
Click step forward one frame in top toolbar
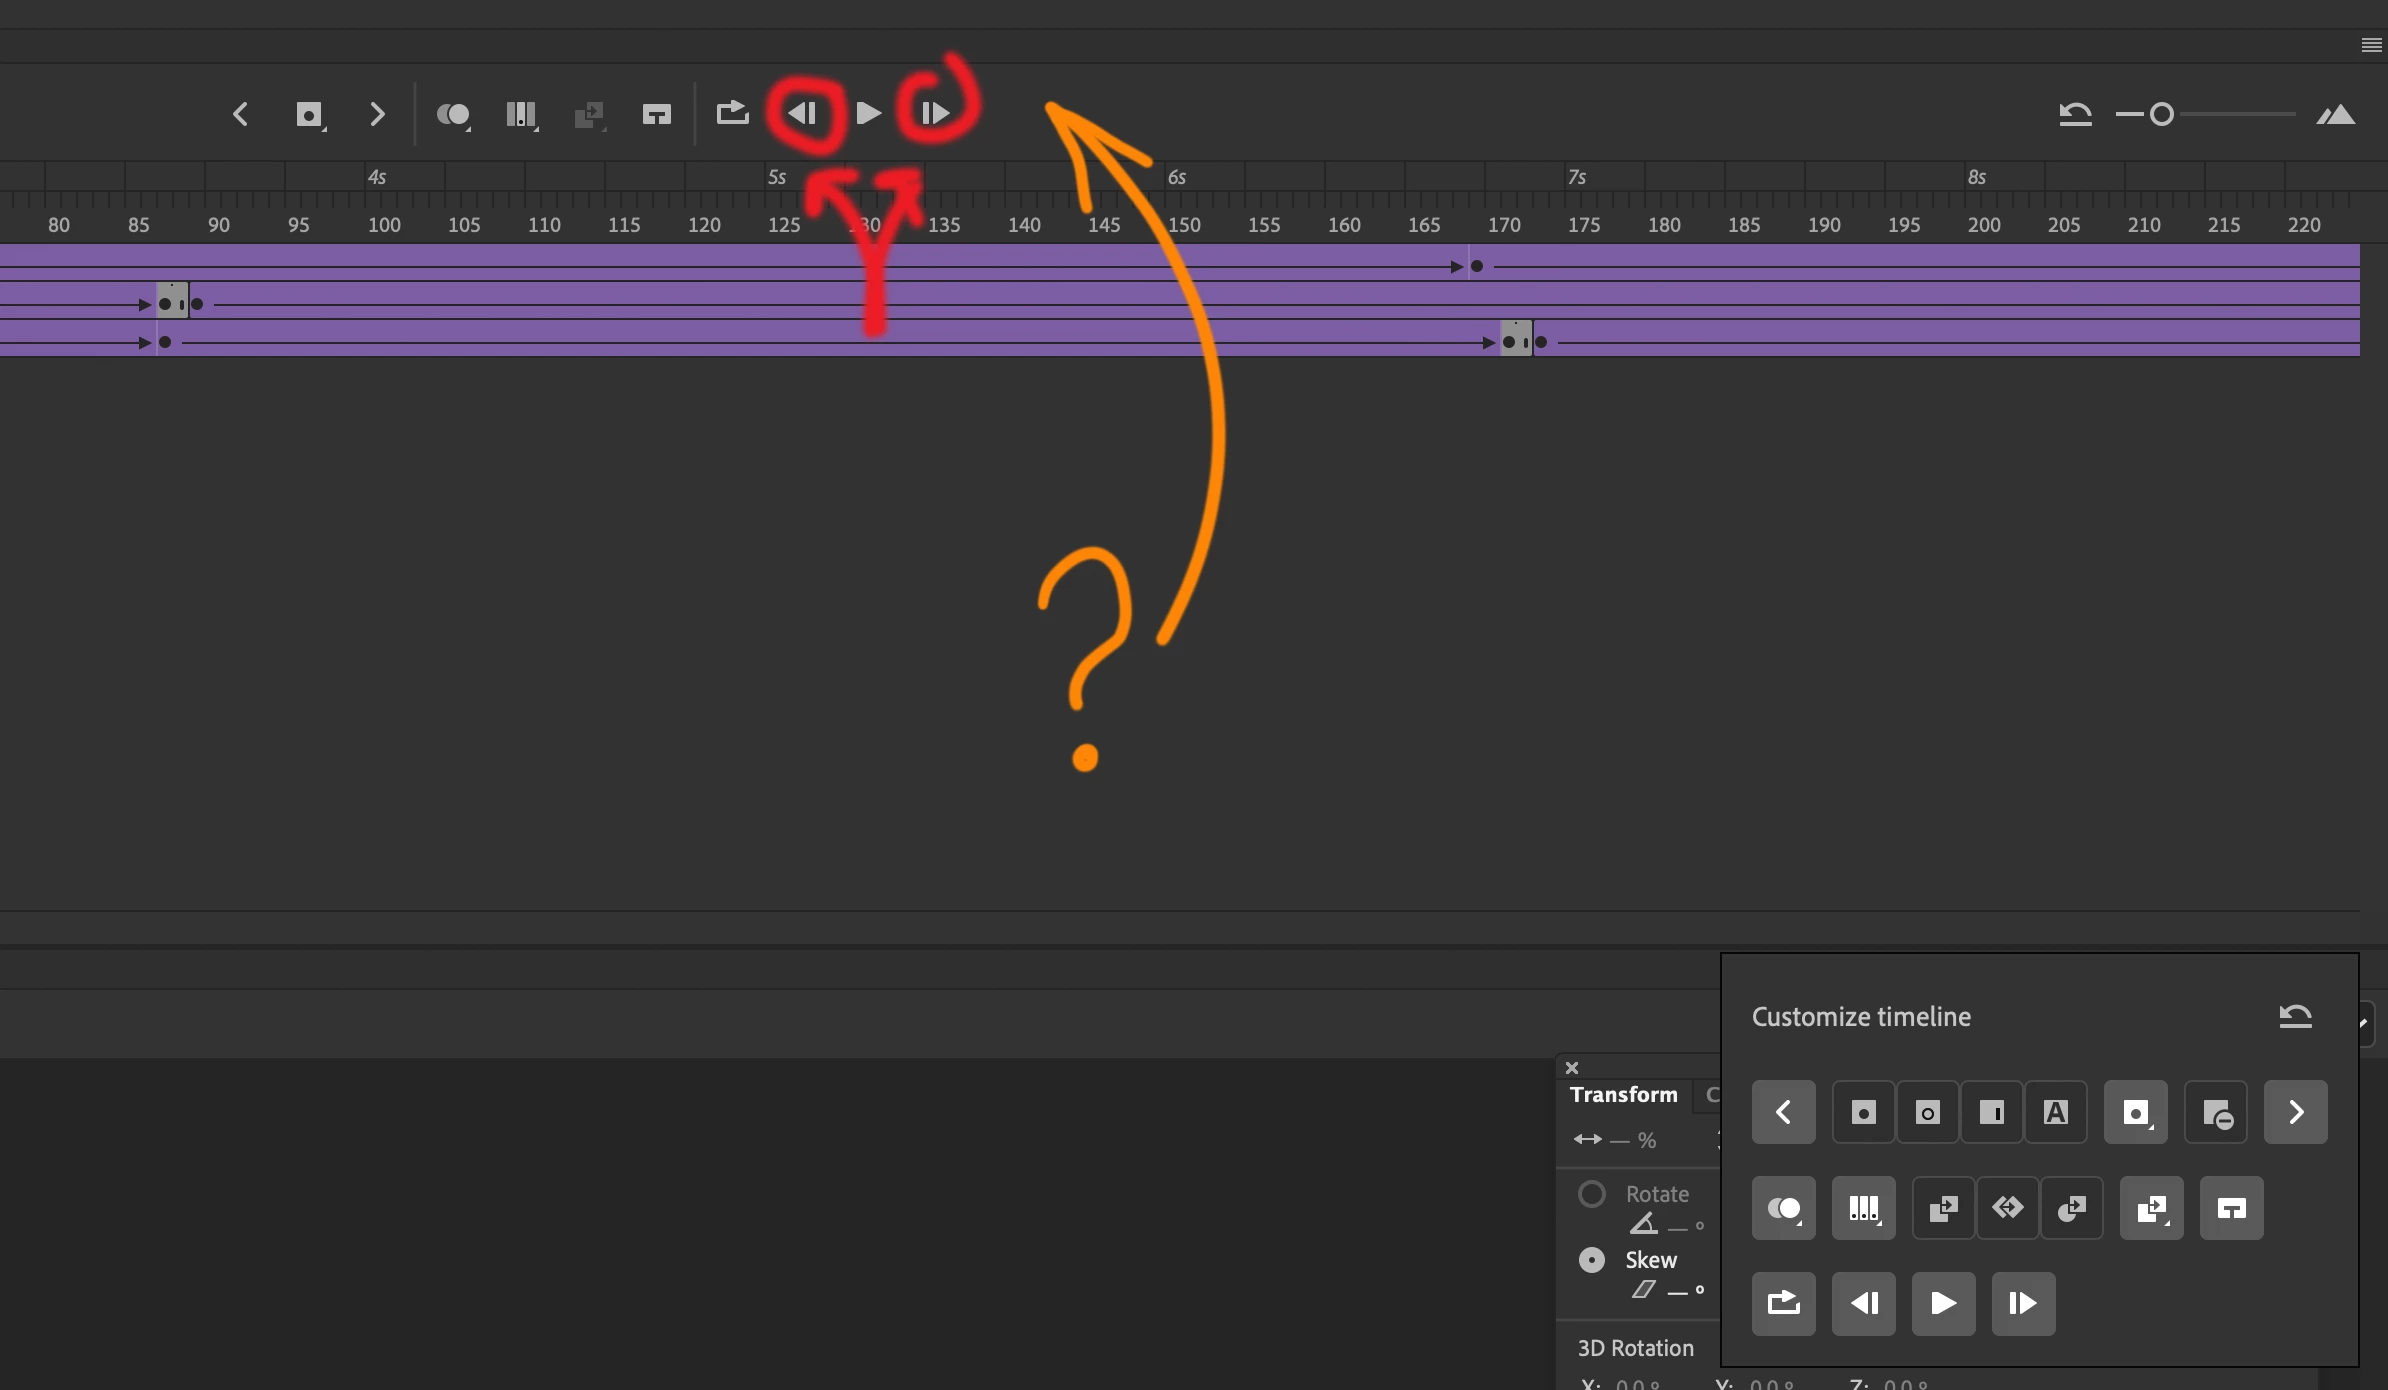pos(934,114)
